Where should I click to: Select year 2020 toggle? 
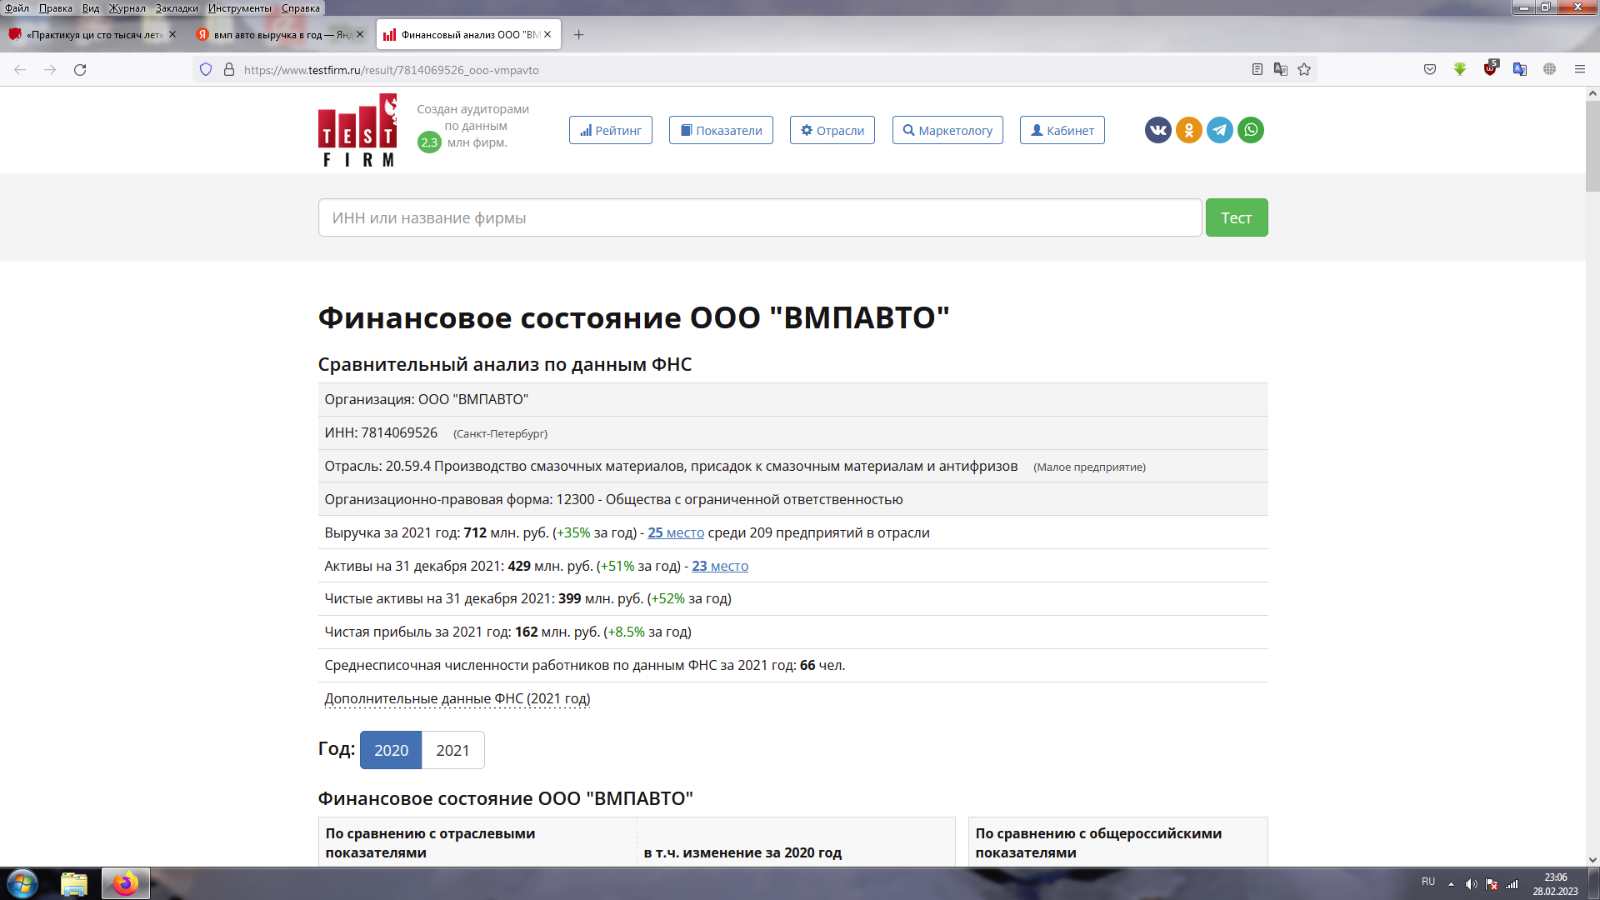point(391,750)
